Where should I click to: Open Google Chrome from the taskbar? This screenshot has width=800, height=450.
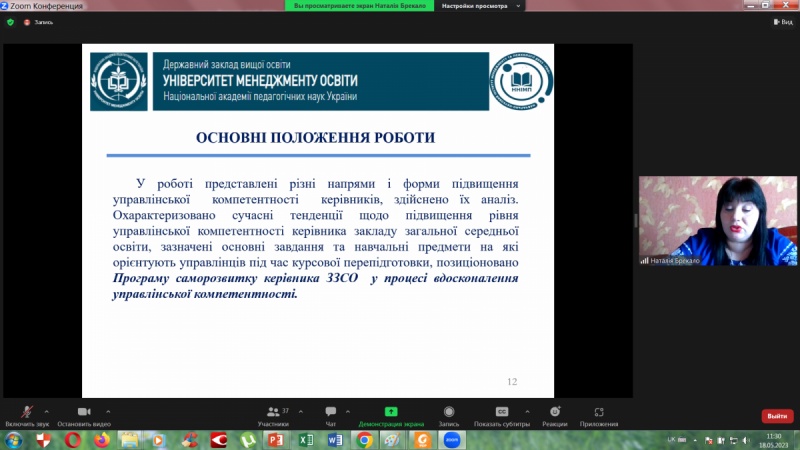[365, 440]
